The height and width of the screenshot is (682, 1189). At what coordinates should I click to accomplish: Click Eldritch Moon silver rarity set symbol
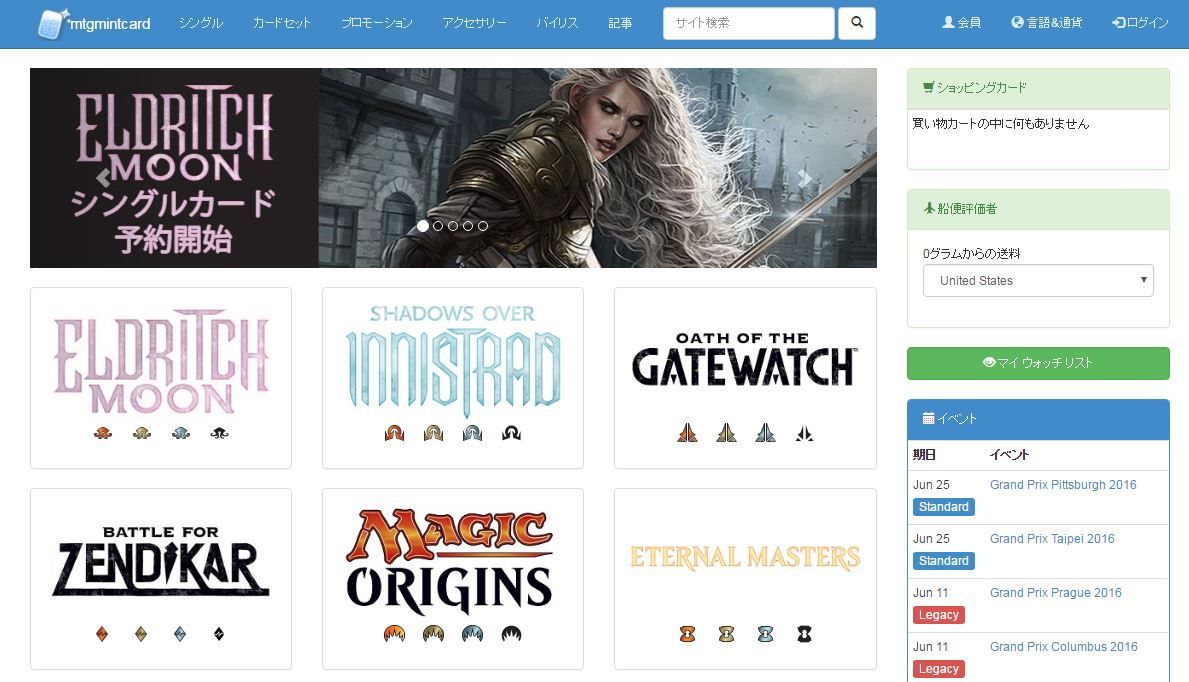pyautogui.click(x=180, y=433)
